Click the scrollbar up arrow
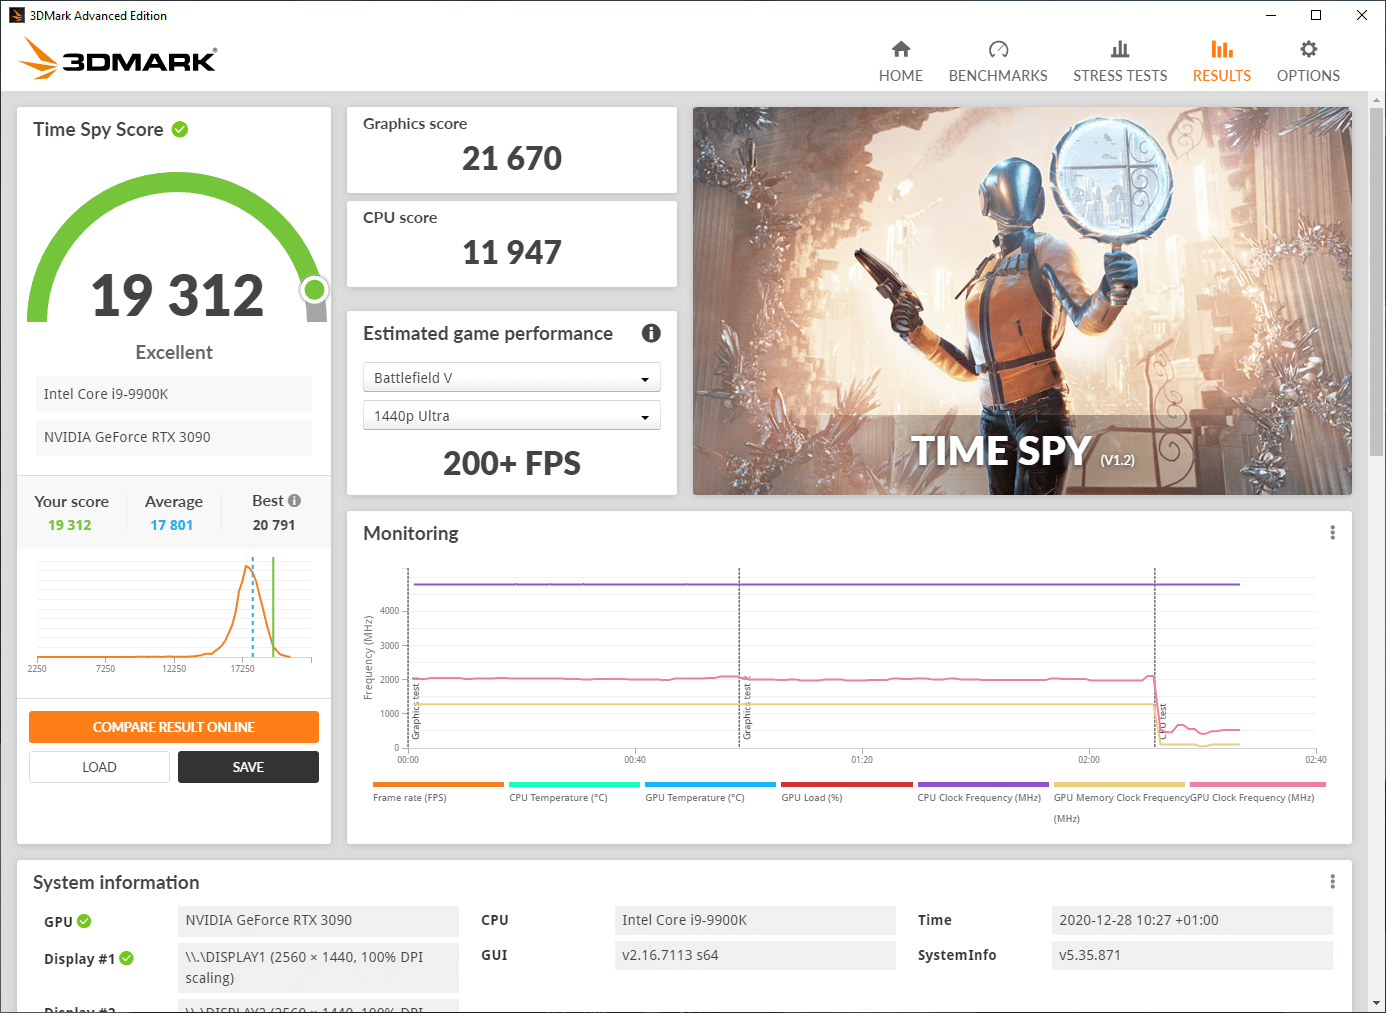The width and height of the screenshot is (1386, 1013). point(1376,100)
